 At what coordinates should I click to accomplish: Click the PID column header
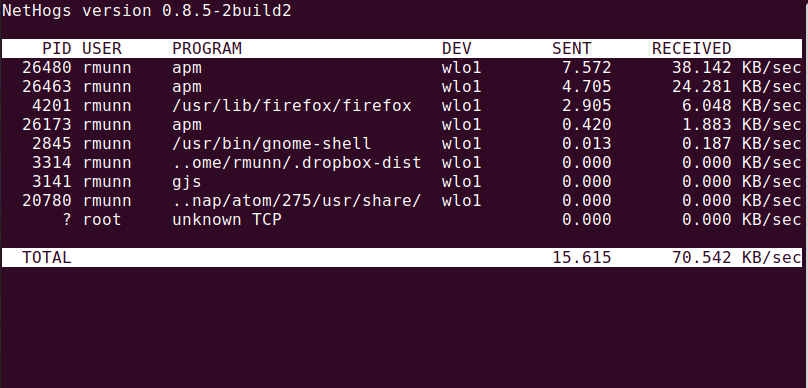(56, 48)
